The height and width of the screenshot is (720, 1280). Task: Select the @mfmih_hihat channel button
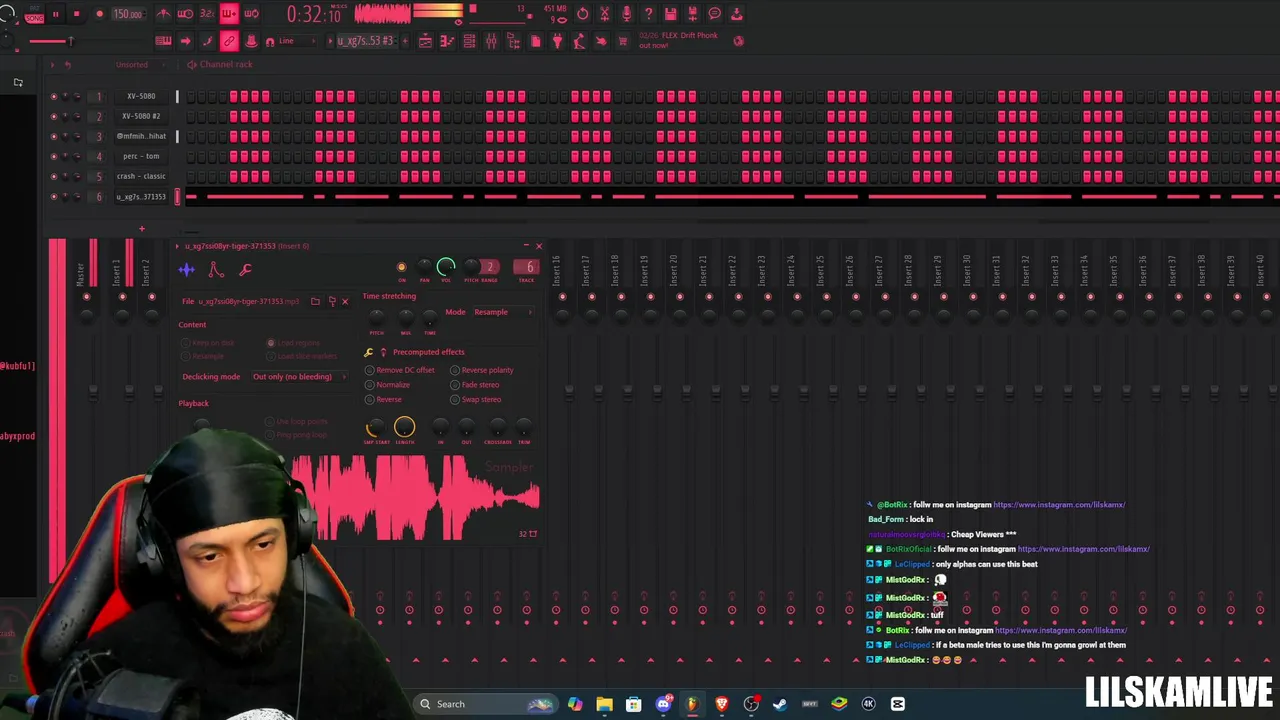point(141,136)
